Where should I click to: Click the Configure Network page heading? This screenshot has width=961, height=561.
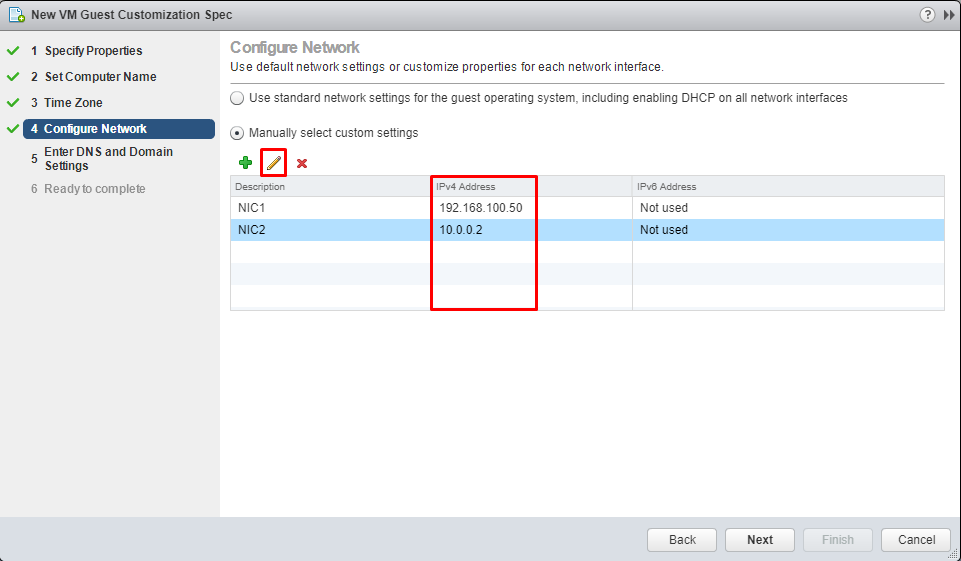(x=295, y=48)
